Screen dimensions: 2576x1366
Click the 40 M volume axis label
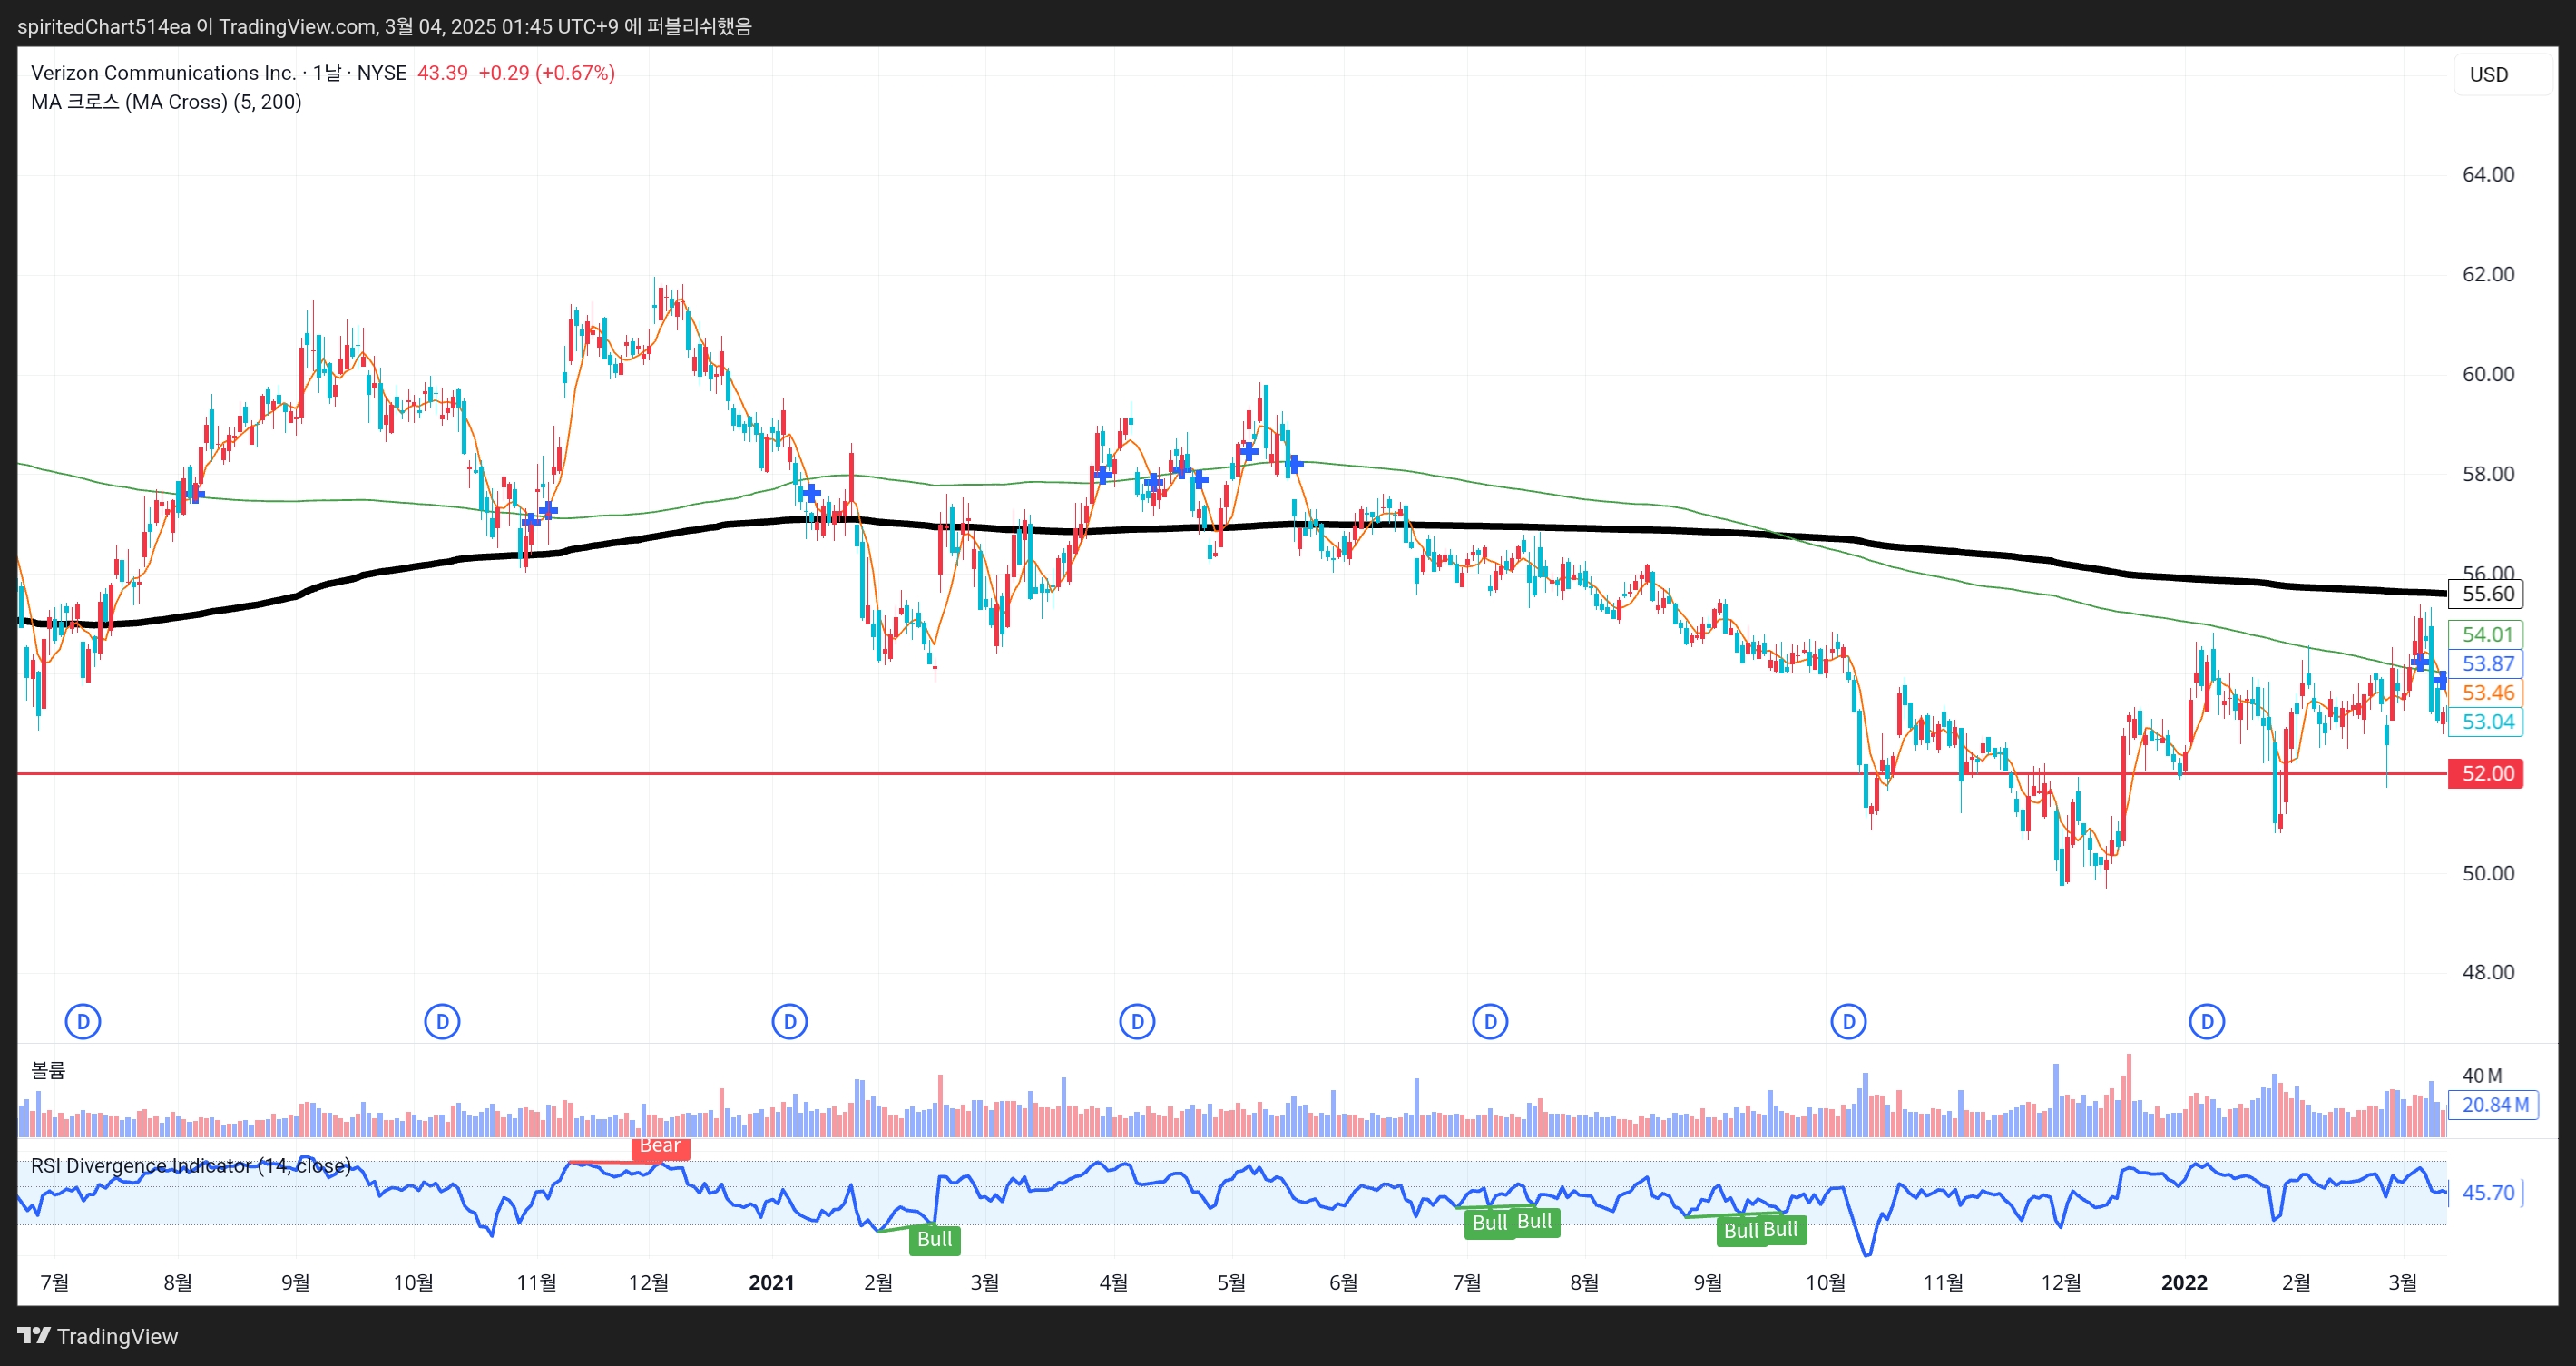click(x=2482, y=1076)
